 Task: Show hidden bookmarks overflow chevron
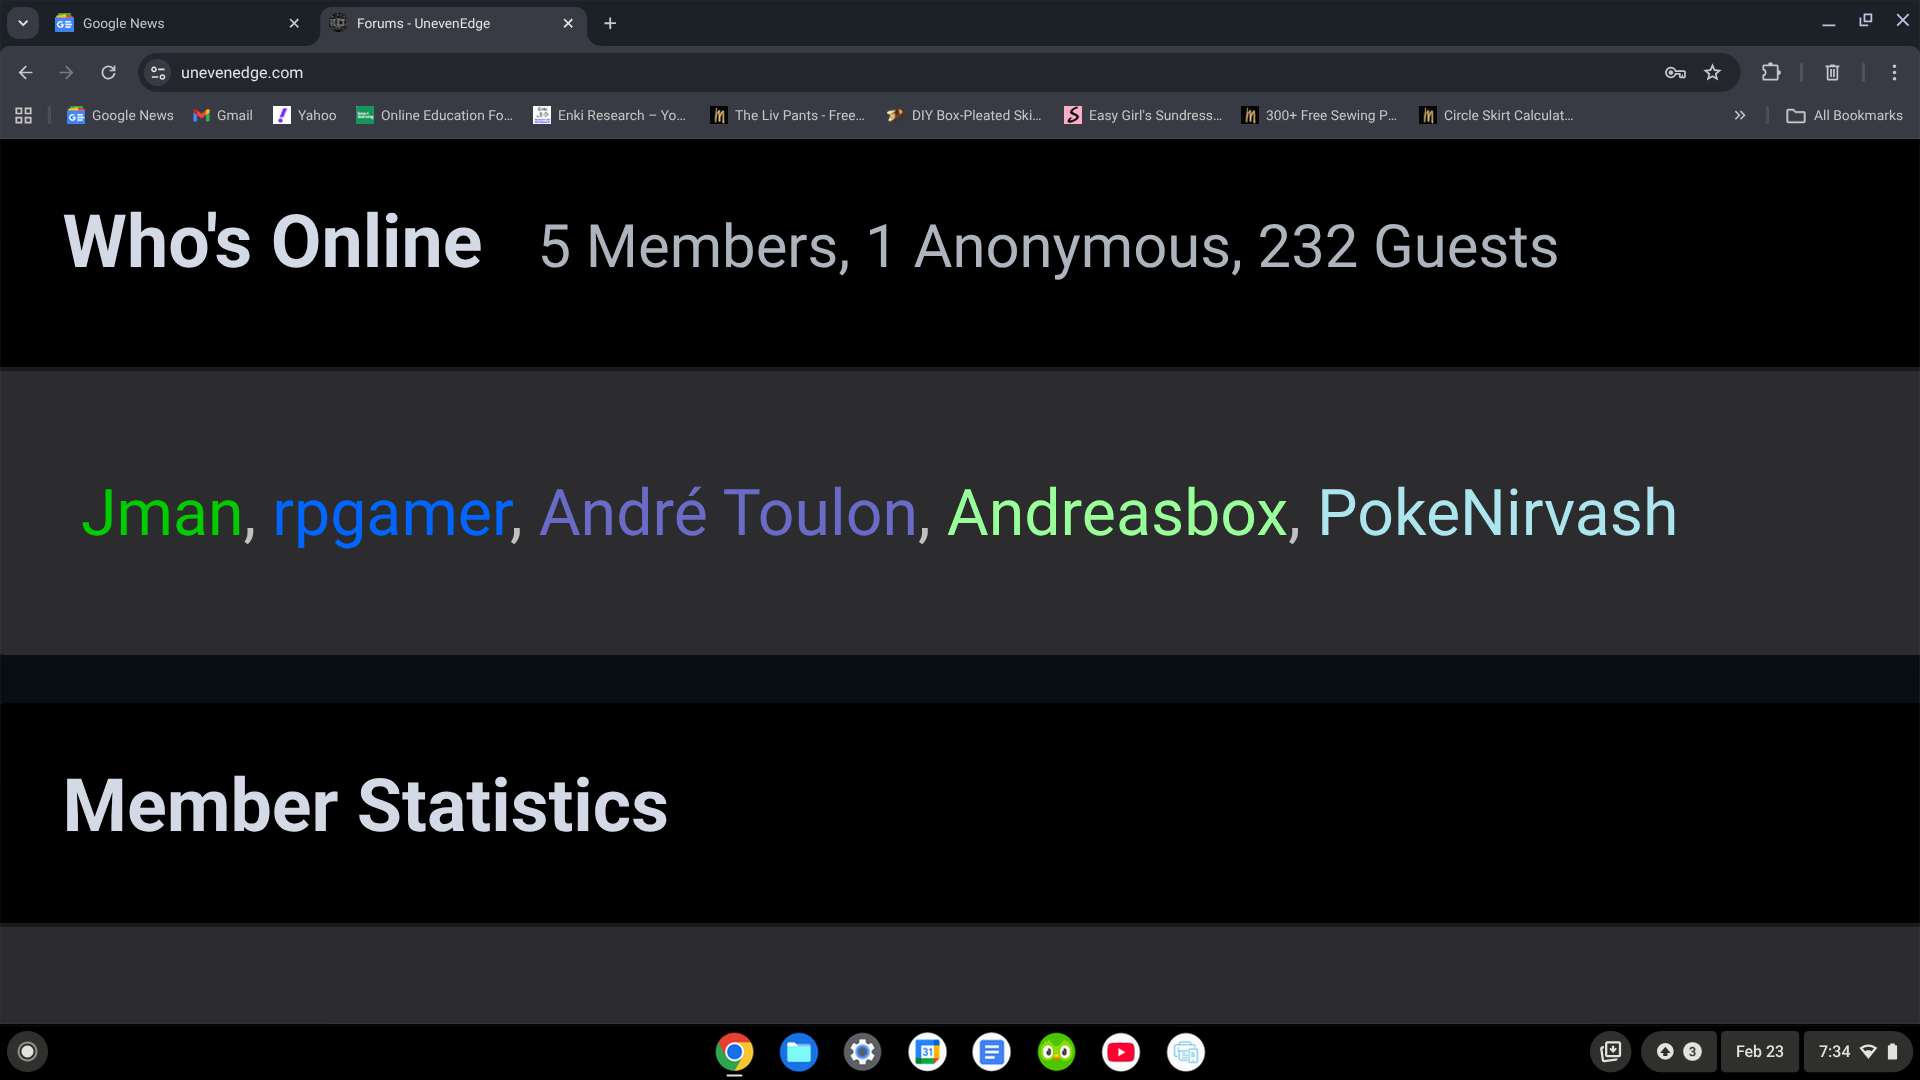click(1740, 115)
